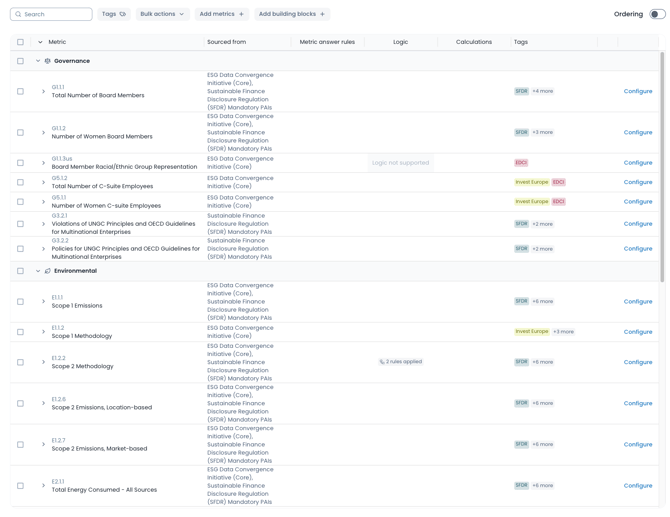Click the Logic column header
This screenshot has width=670, height=517.
[400, 42]
